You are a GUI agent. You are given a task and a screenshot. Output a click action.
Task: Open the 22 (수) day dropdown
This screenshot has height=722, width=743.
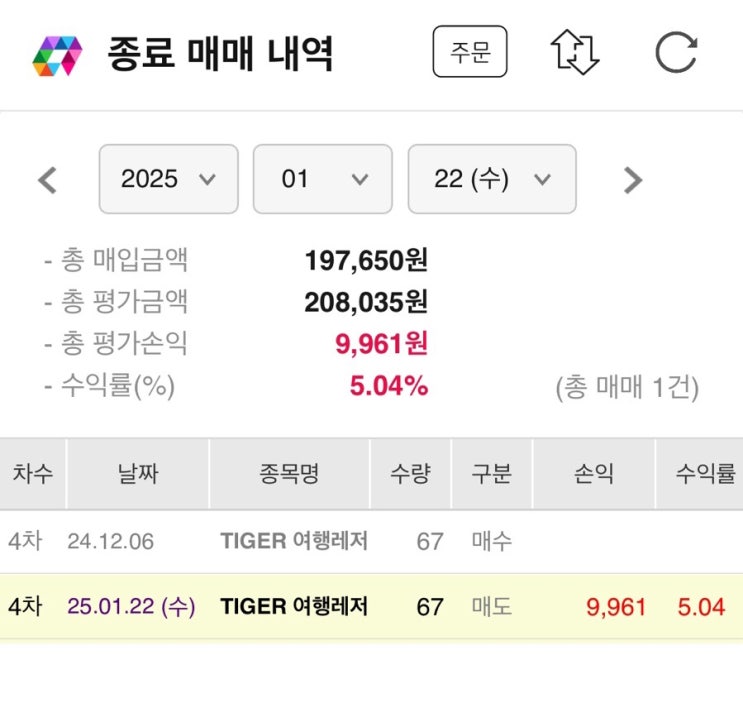pyautogui.click(x=491, y=179)
